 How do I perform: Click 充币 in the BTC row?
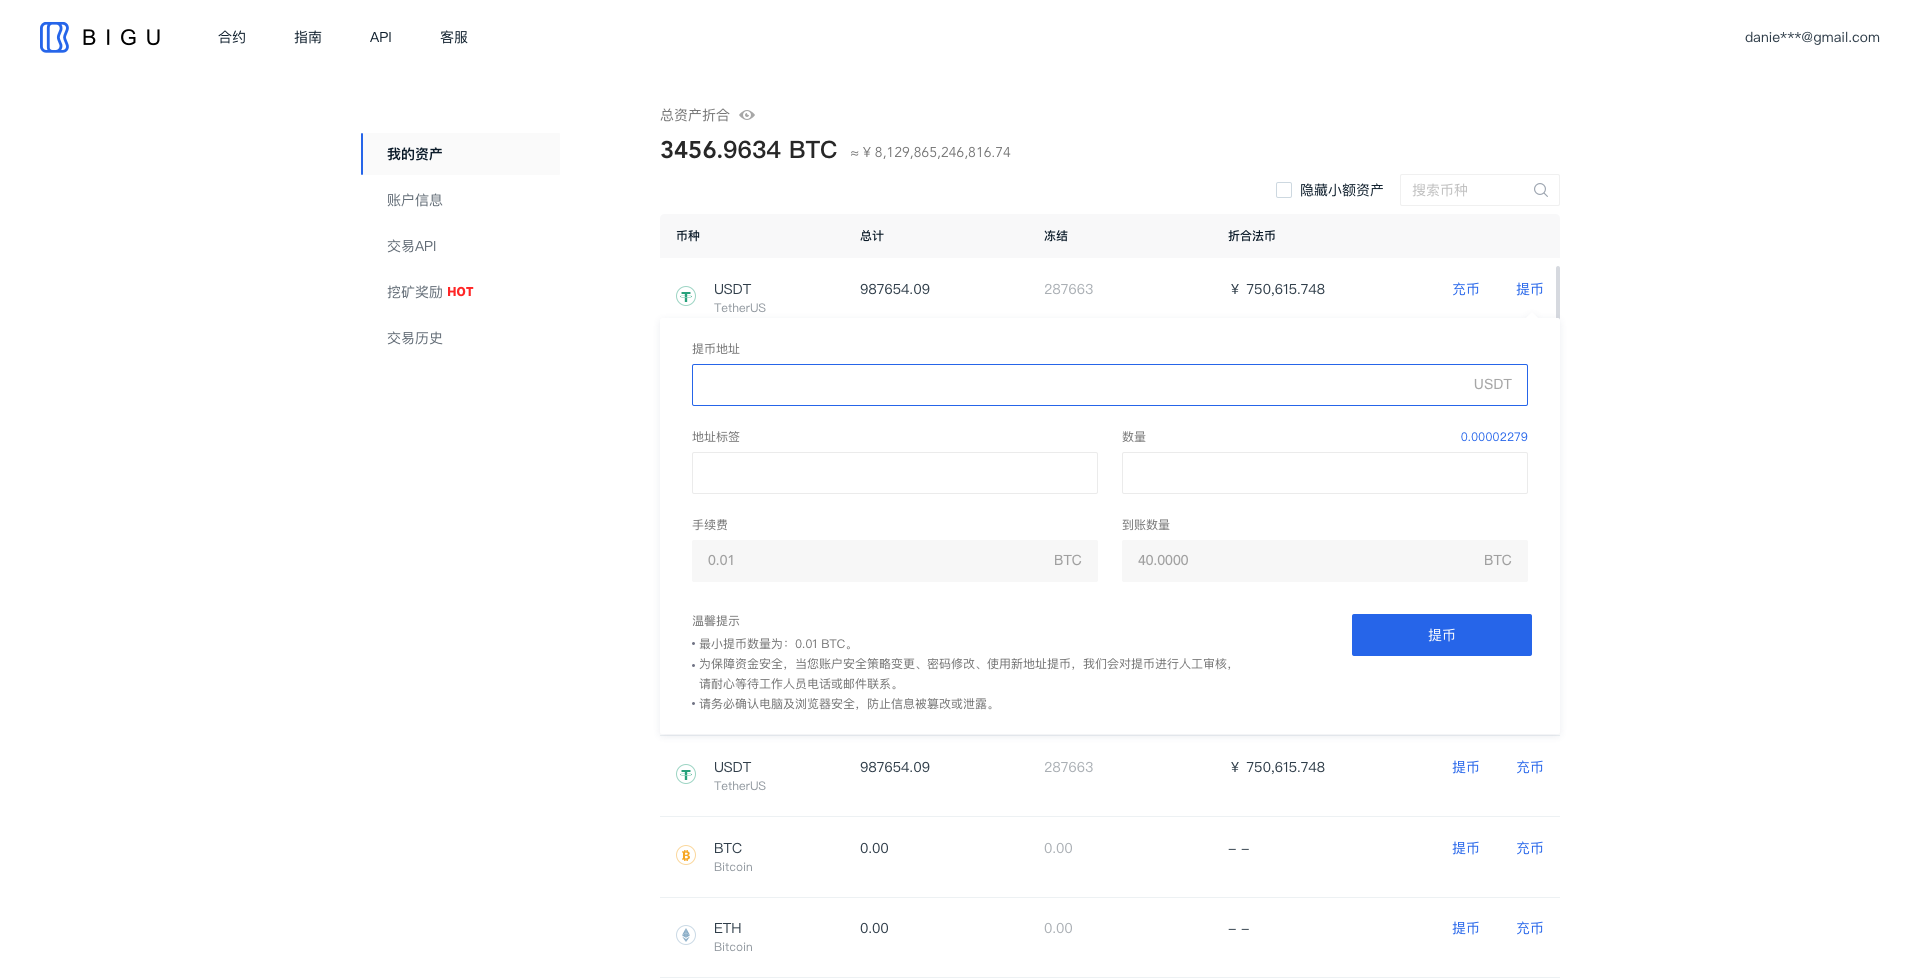coord(1530,848)
